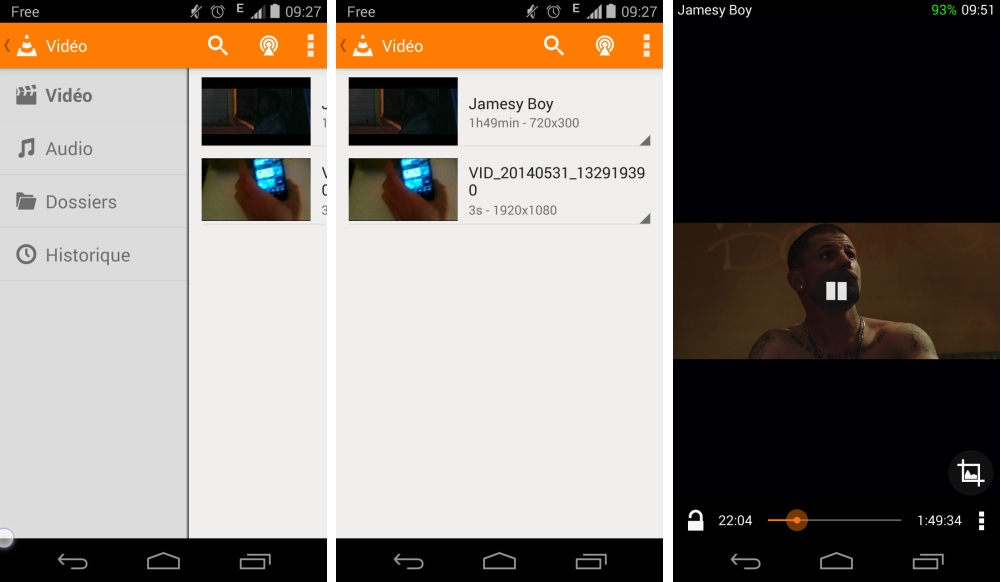Viewport: 1001px width, 582px height.
Task: Open the network stream icon in middle toolbar
Action: (x=604, y=46)
